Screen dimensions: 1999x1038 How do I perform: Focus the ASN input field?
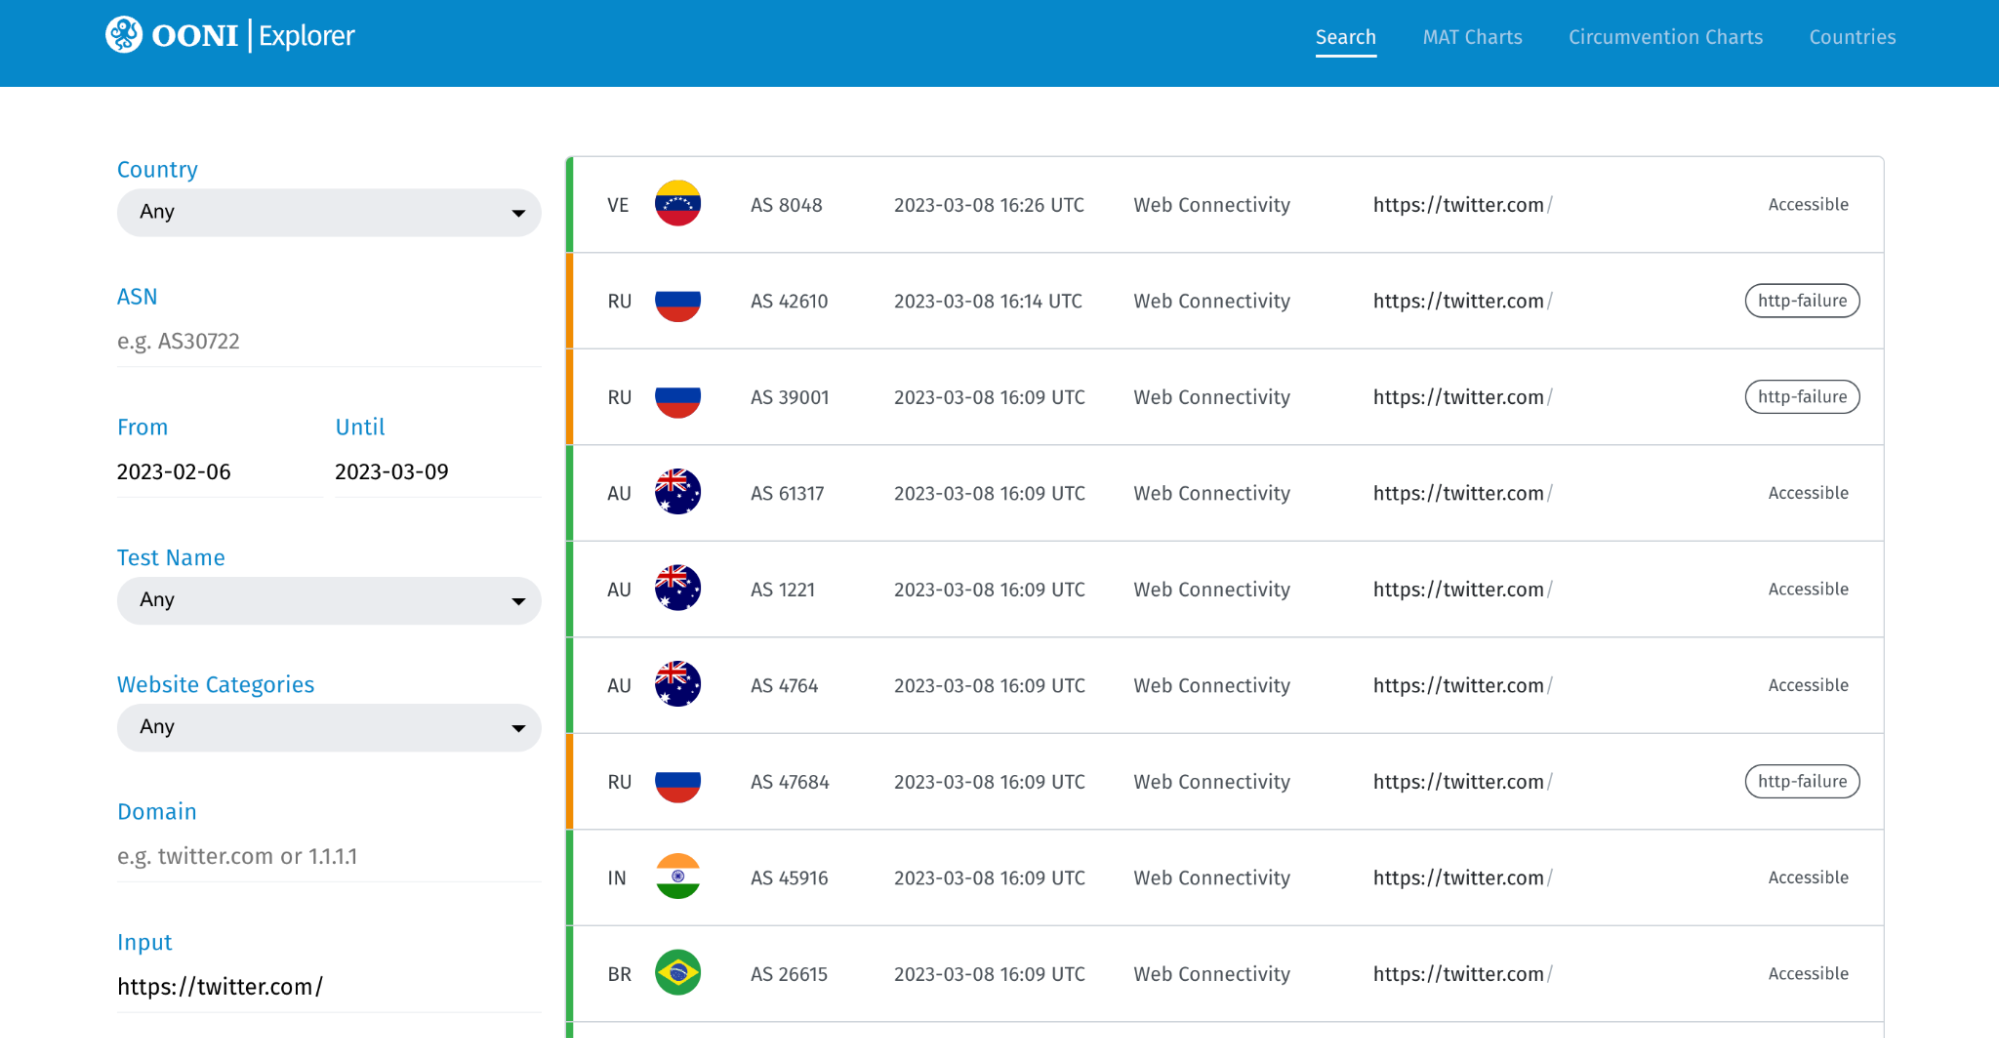(x=328, y=341)
